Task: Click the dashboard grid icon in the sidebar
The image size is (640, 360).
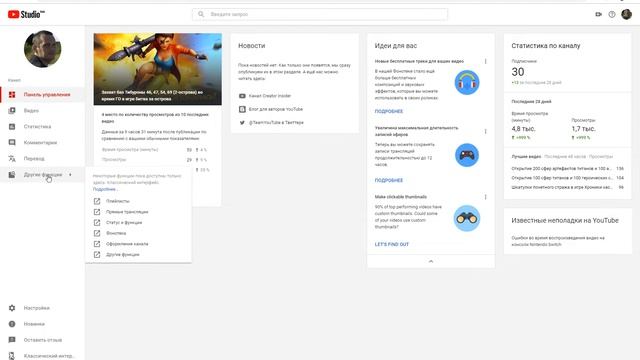Action: click(x=12, y=95)
